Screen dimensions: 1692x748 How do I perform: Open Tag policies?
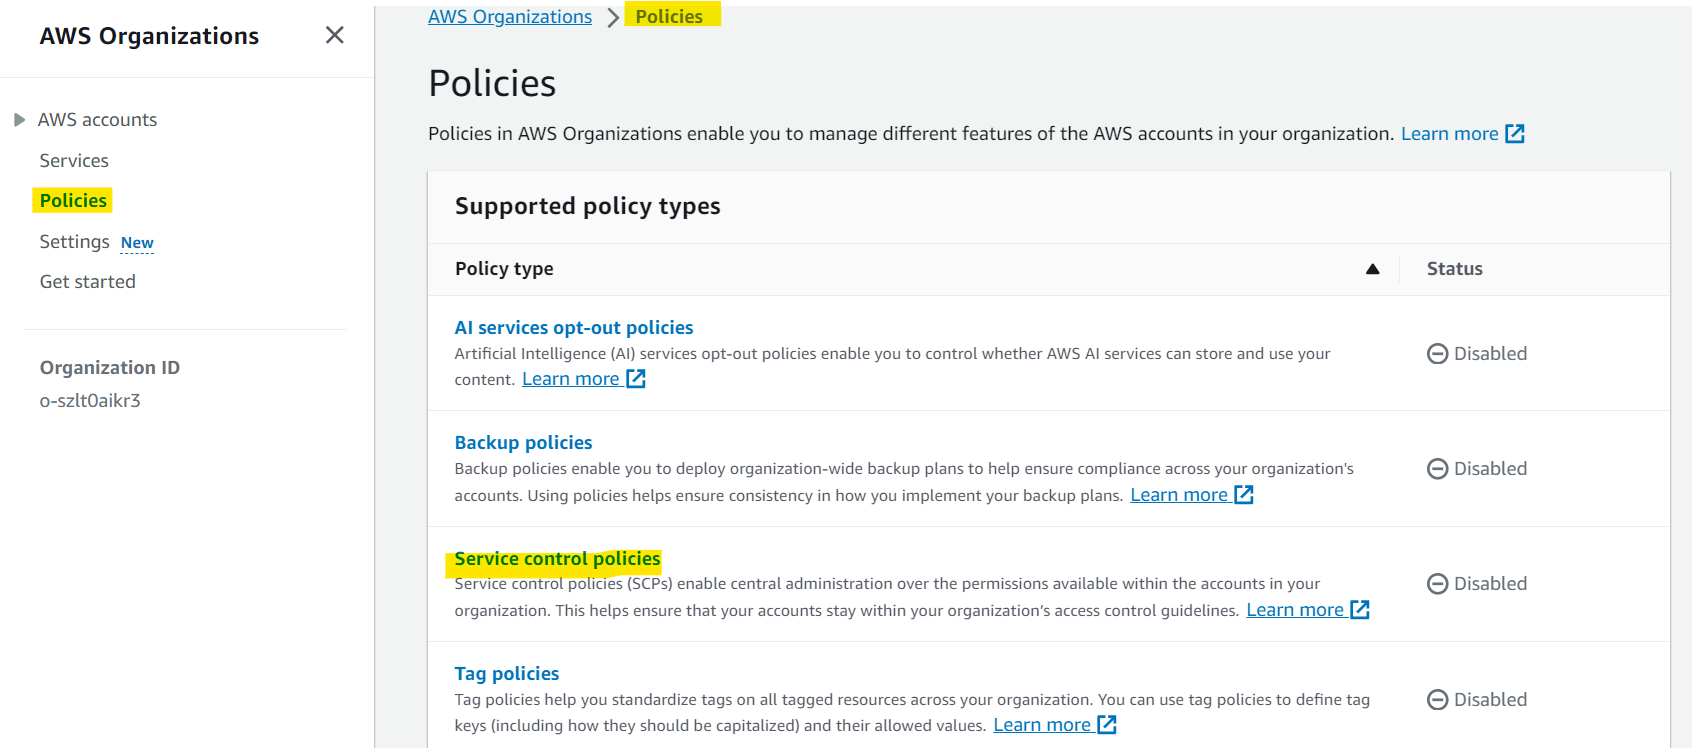pyautogui.click(x=507, y=674)
